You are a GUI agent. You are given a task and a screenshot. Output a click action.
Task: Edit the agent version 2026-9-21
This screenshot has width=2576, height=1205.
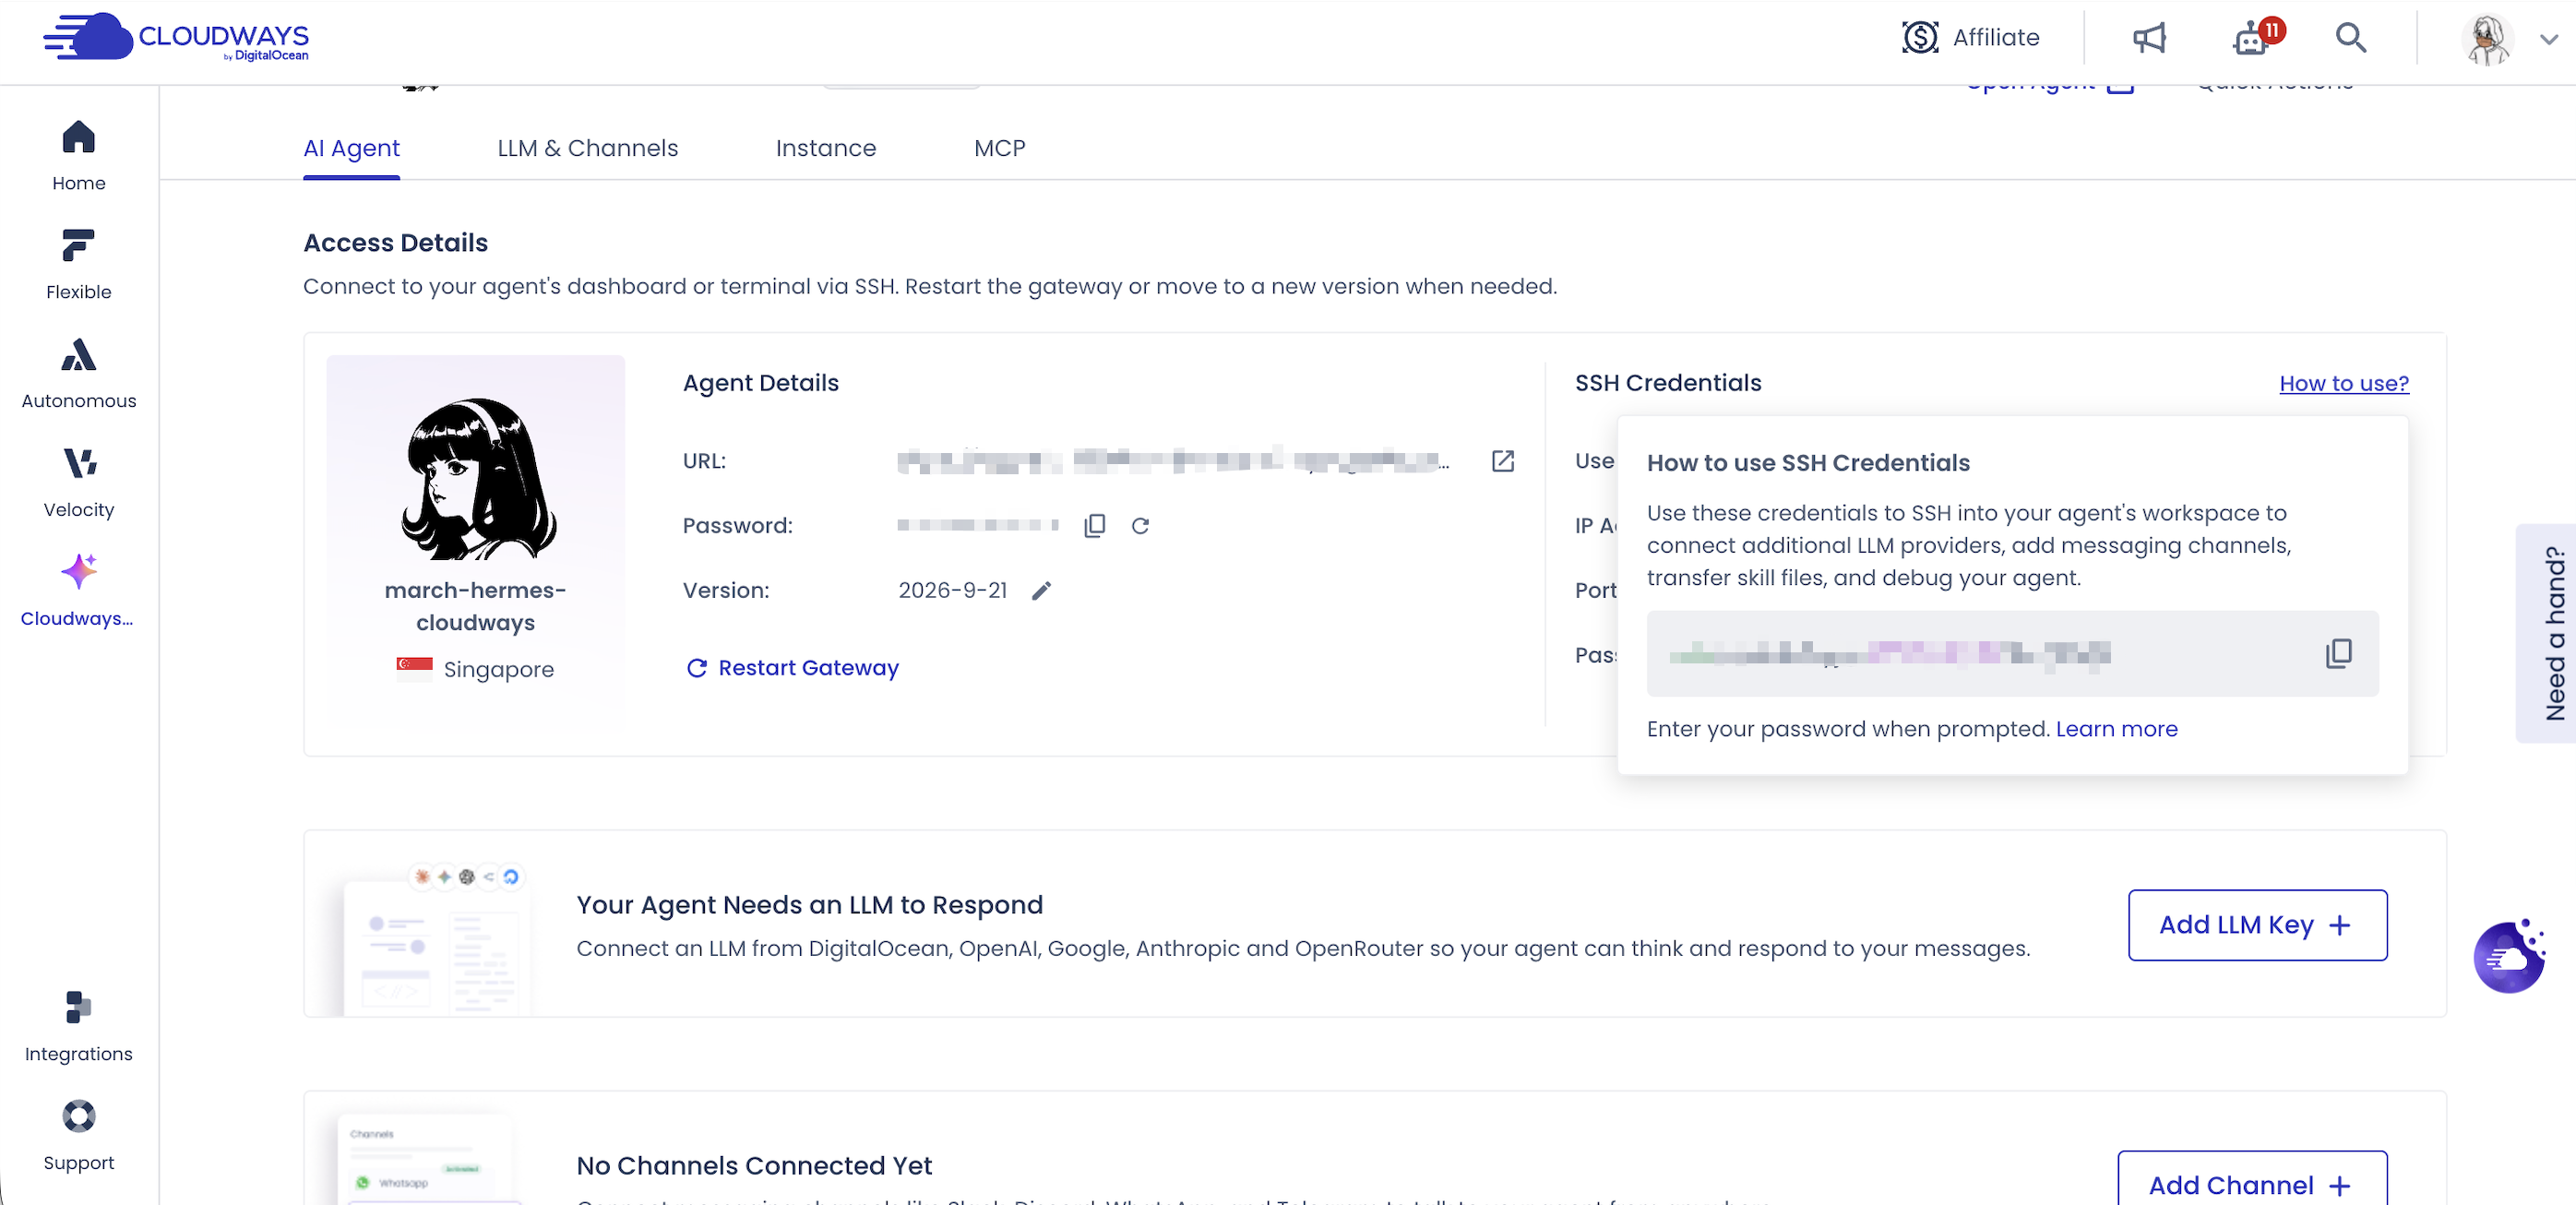(1041, 591)
